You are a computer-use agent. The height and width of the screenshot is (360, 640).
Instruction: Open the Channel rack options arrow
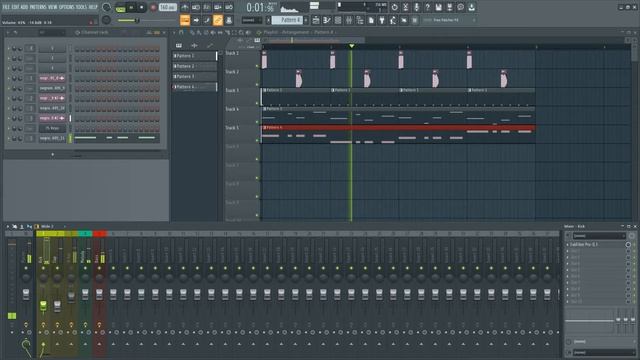point(8,32)
